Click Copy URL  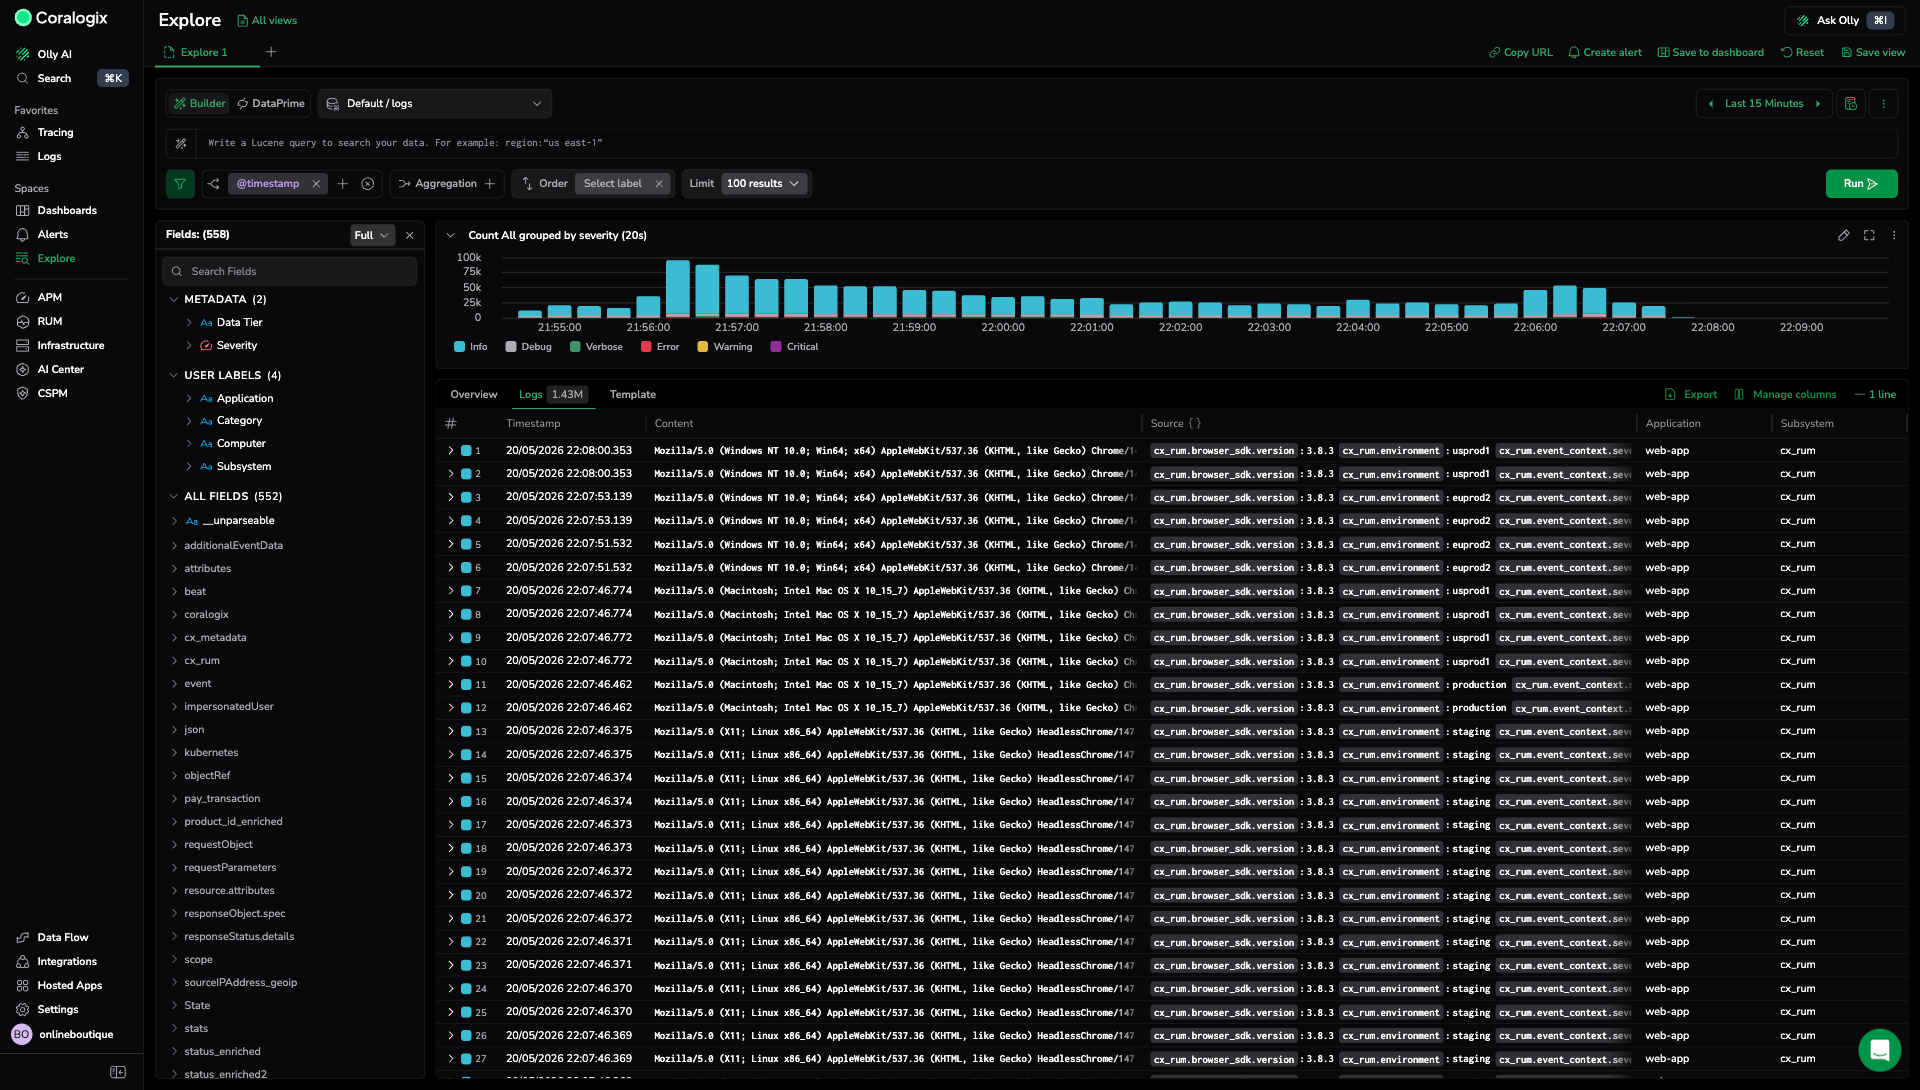1520,52
